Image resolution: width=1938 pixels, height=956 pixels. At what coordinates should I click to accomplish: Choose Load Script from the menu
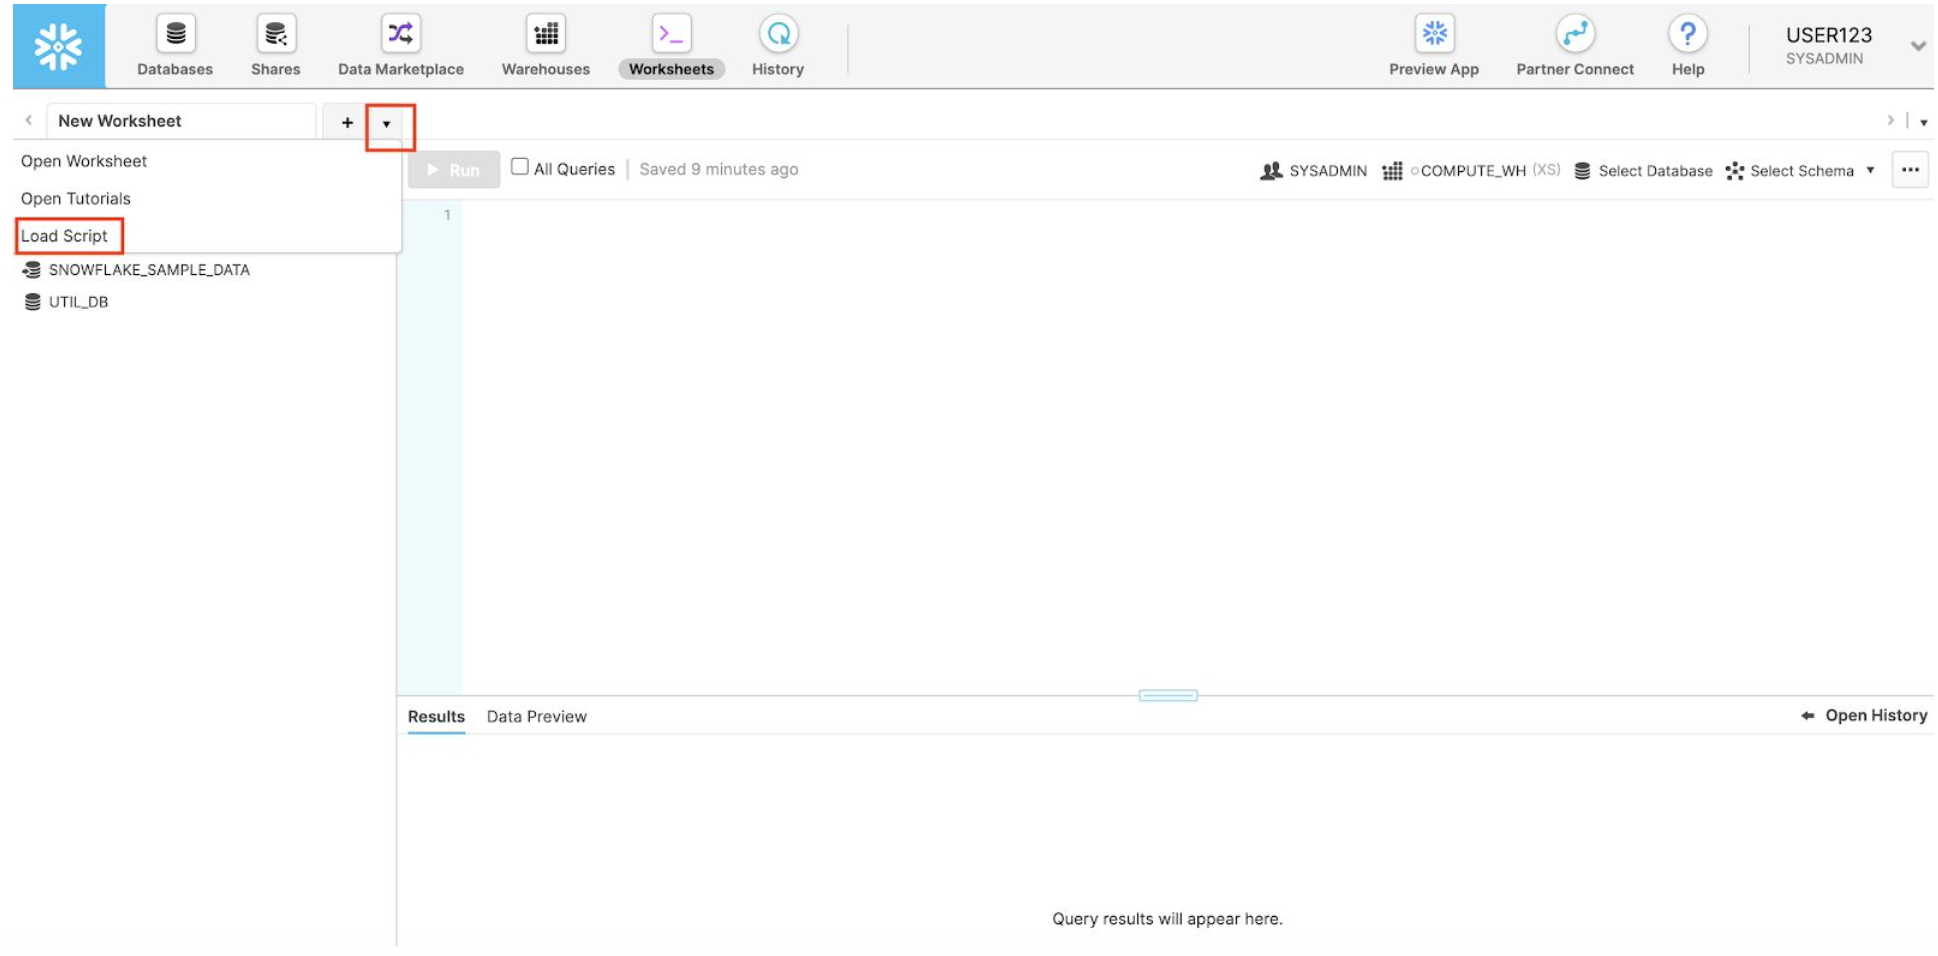coord(65,236)
